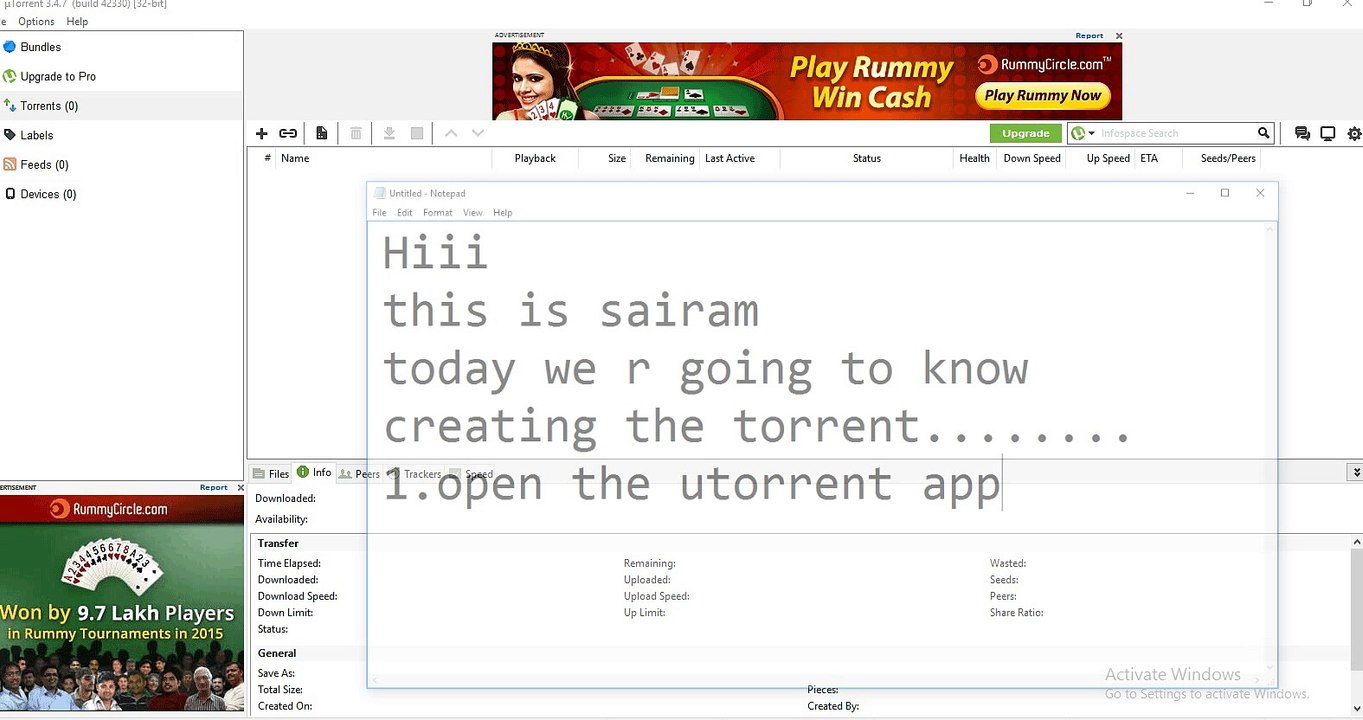Click Play Rummy Now banner button
The image size is (1363, 720).
click(1043, 96)
